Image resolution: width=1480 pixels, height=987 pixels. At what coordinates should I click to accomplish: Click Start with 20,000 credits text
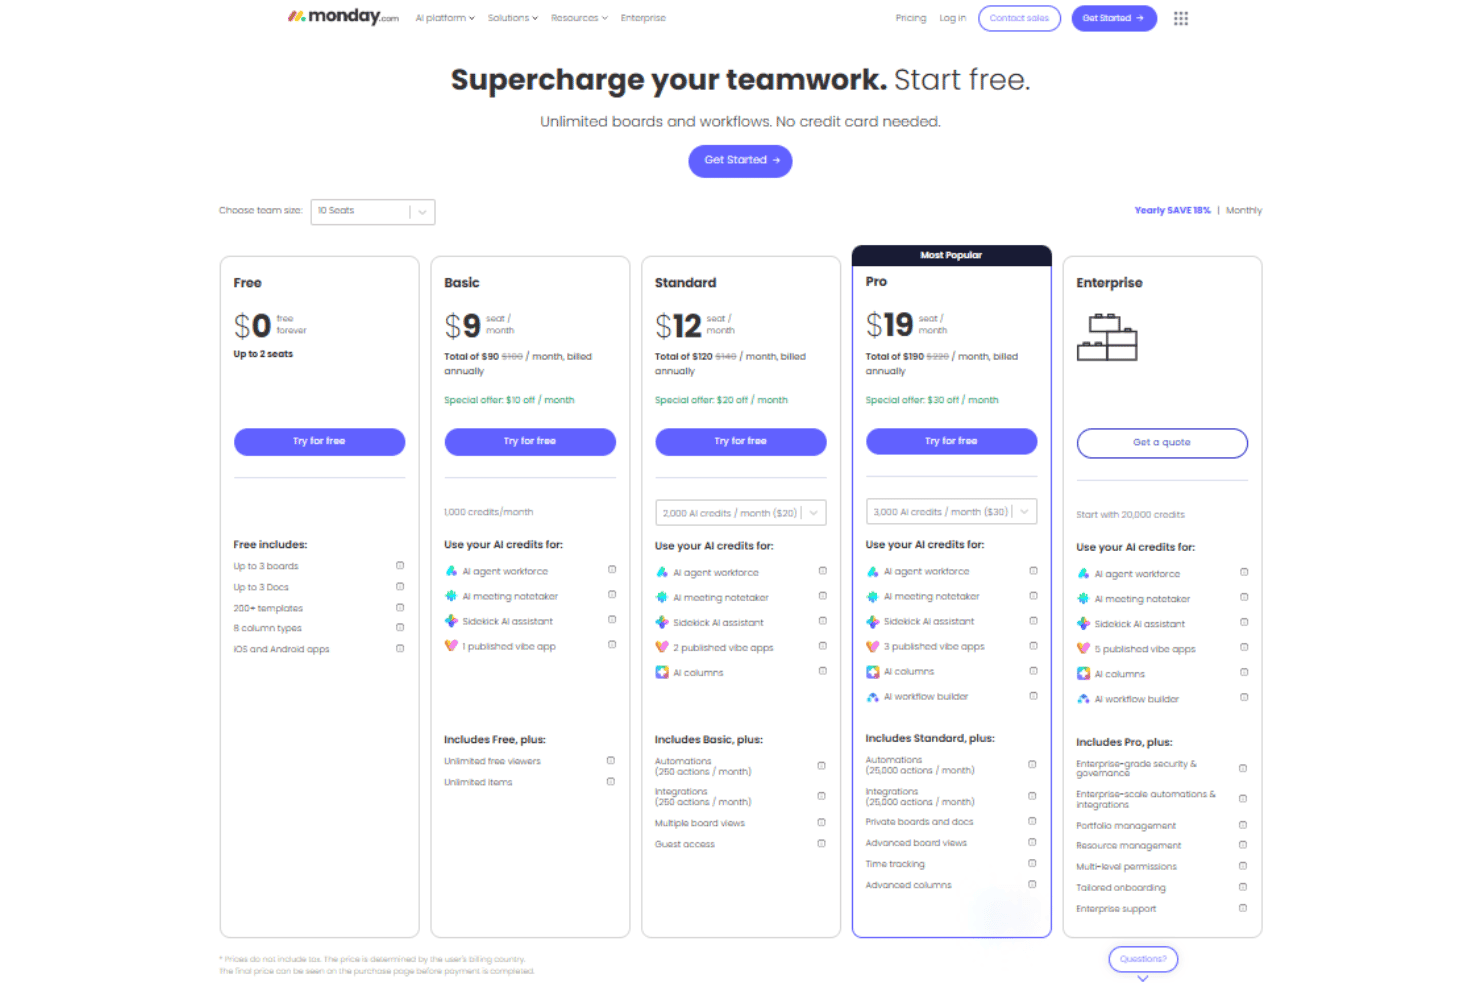(x=1130, y=515)
